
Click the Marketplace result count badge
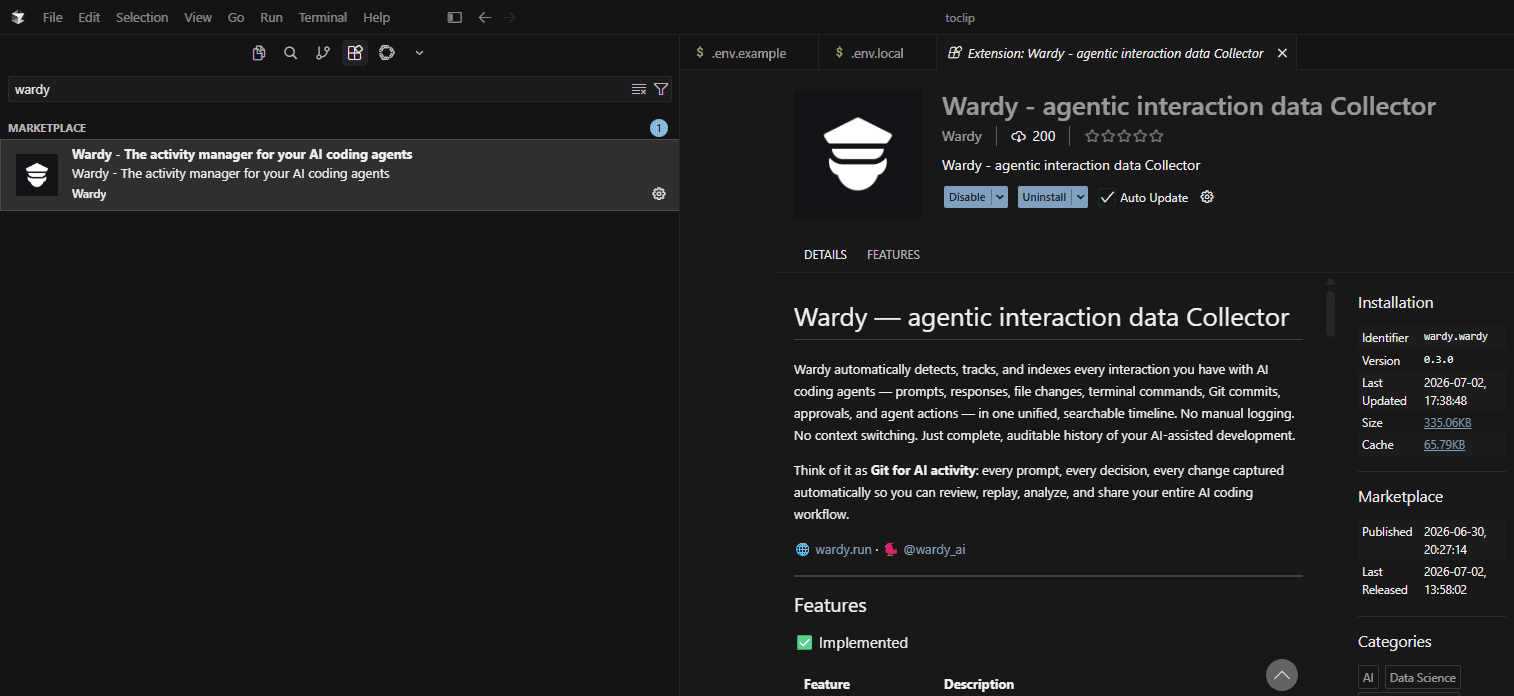tap(659, 128)
